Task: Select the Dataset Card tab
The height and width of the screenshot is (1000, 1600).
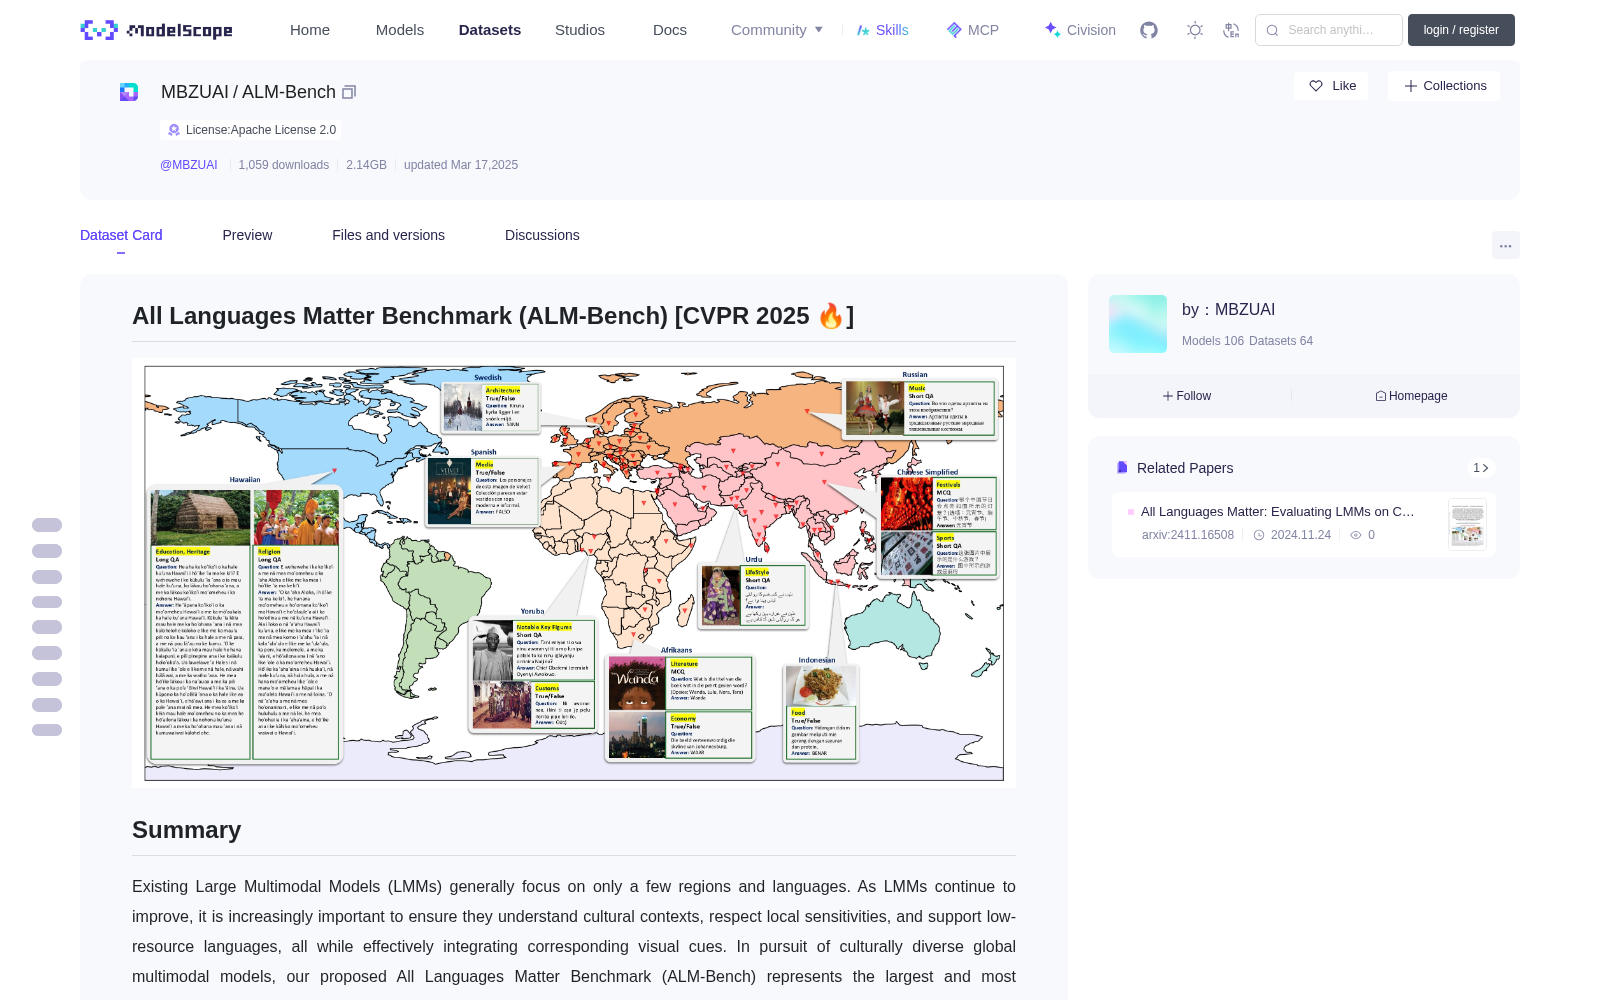Action: [x=121, y=235]
